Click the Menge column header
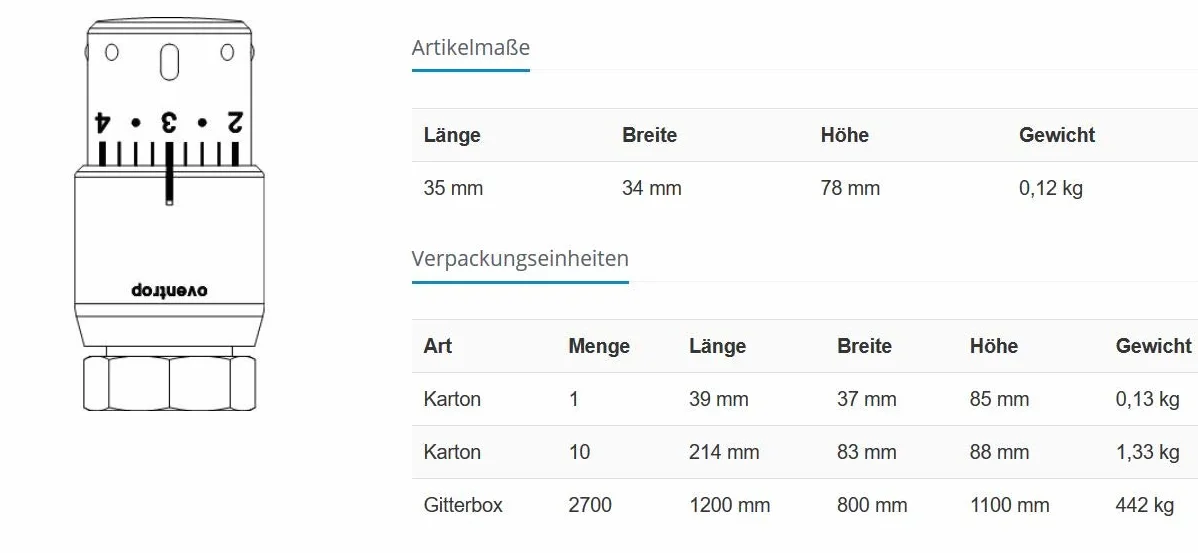Image resolution: width=1198 pixels, height=553 pixels. pyautogui.click(x=599, y=346)
